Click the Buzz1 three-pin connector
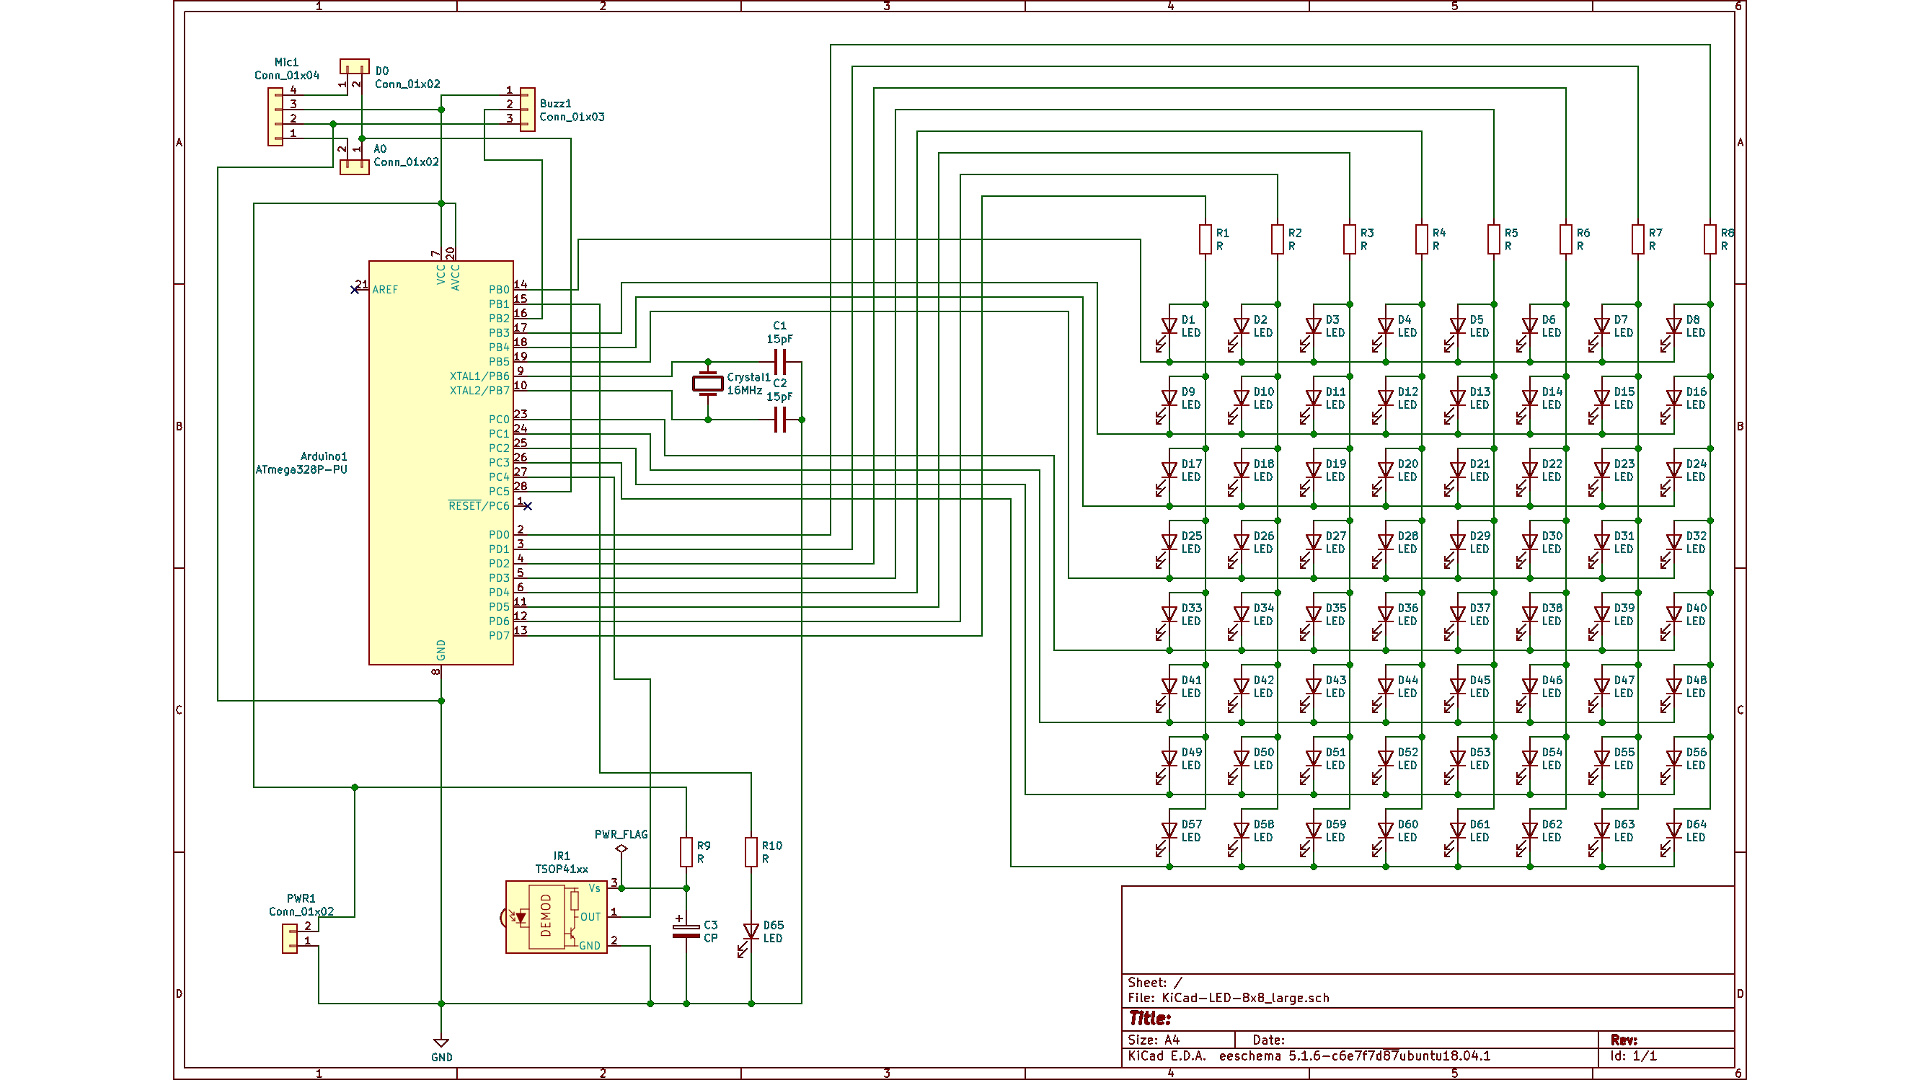 pyautogui.click(x=527, y=109)
